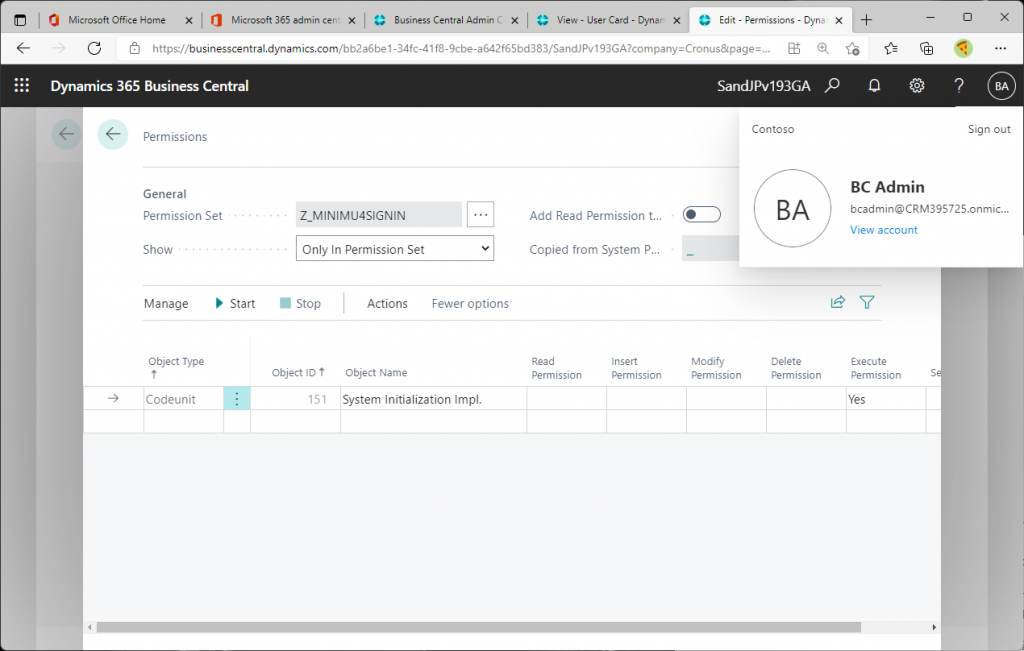This screenshot has height=651, width=1024.
Task: Open the browser Favorites star list
Action: click(891, 48)
